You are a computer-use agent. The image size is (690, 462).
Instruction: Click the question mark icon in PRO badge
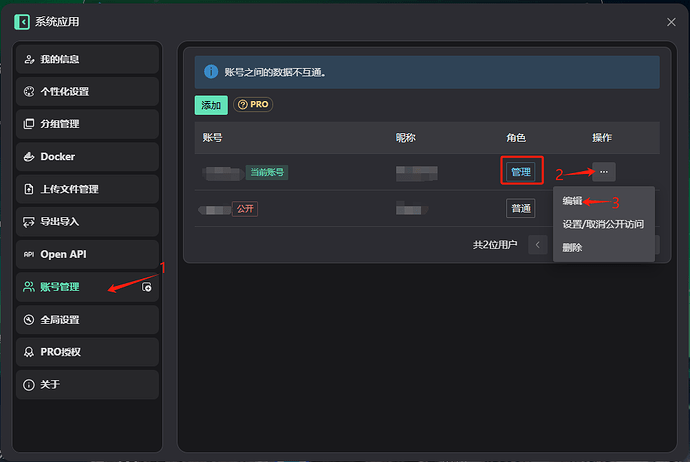pos(242,105)
